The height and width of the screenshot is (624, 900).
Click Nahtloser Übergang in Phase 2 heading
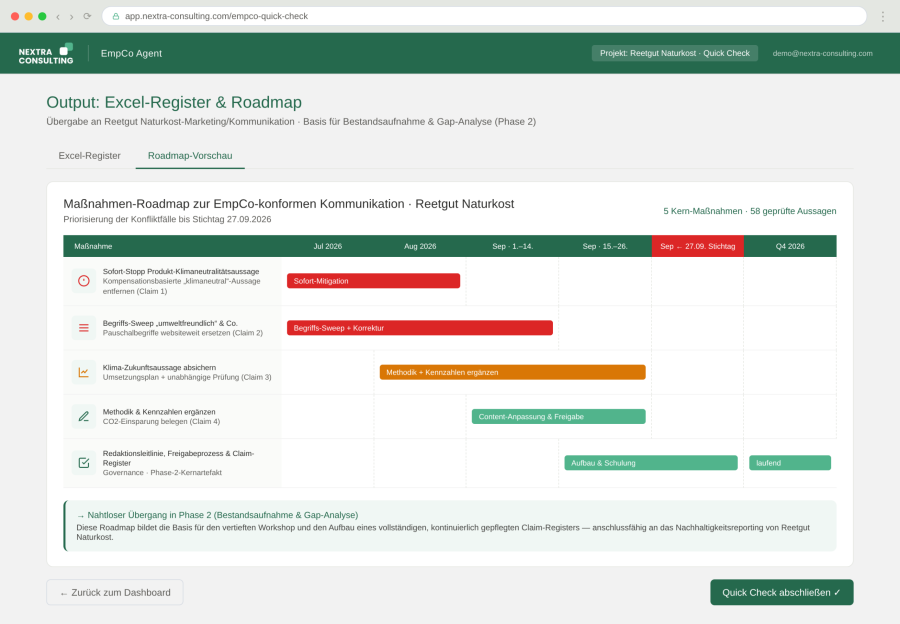pos(217,515)
